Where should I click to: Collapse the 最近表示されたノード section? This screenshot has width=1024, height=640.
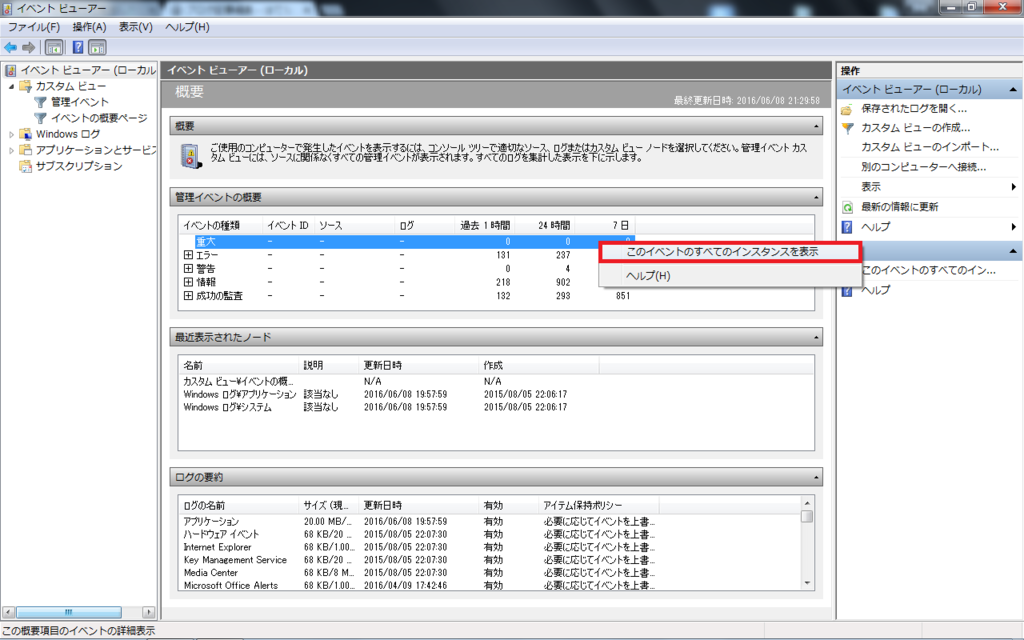coord(816,338)
